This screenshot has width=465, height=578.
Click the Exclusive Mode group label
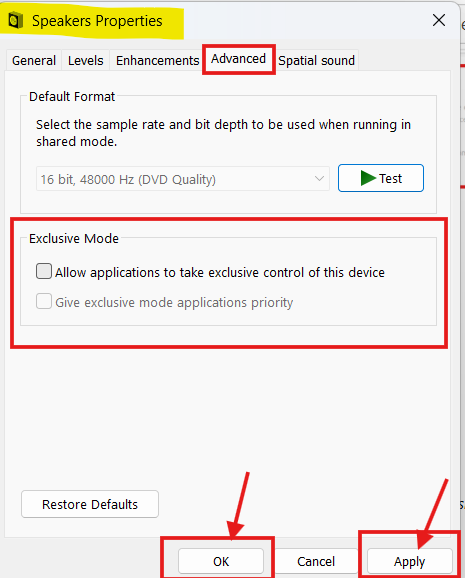pos(74,238)
